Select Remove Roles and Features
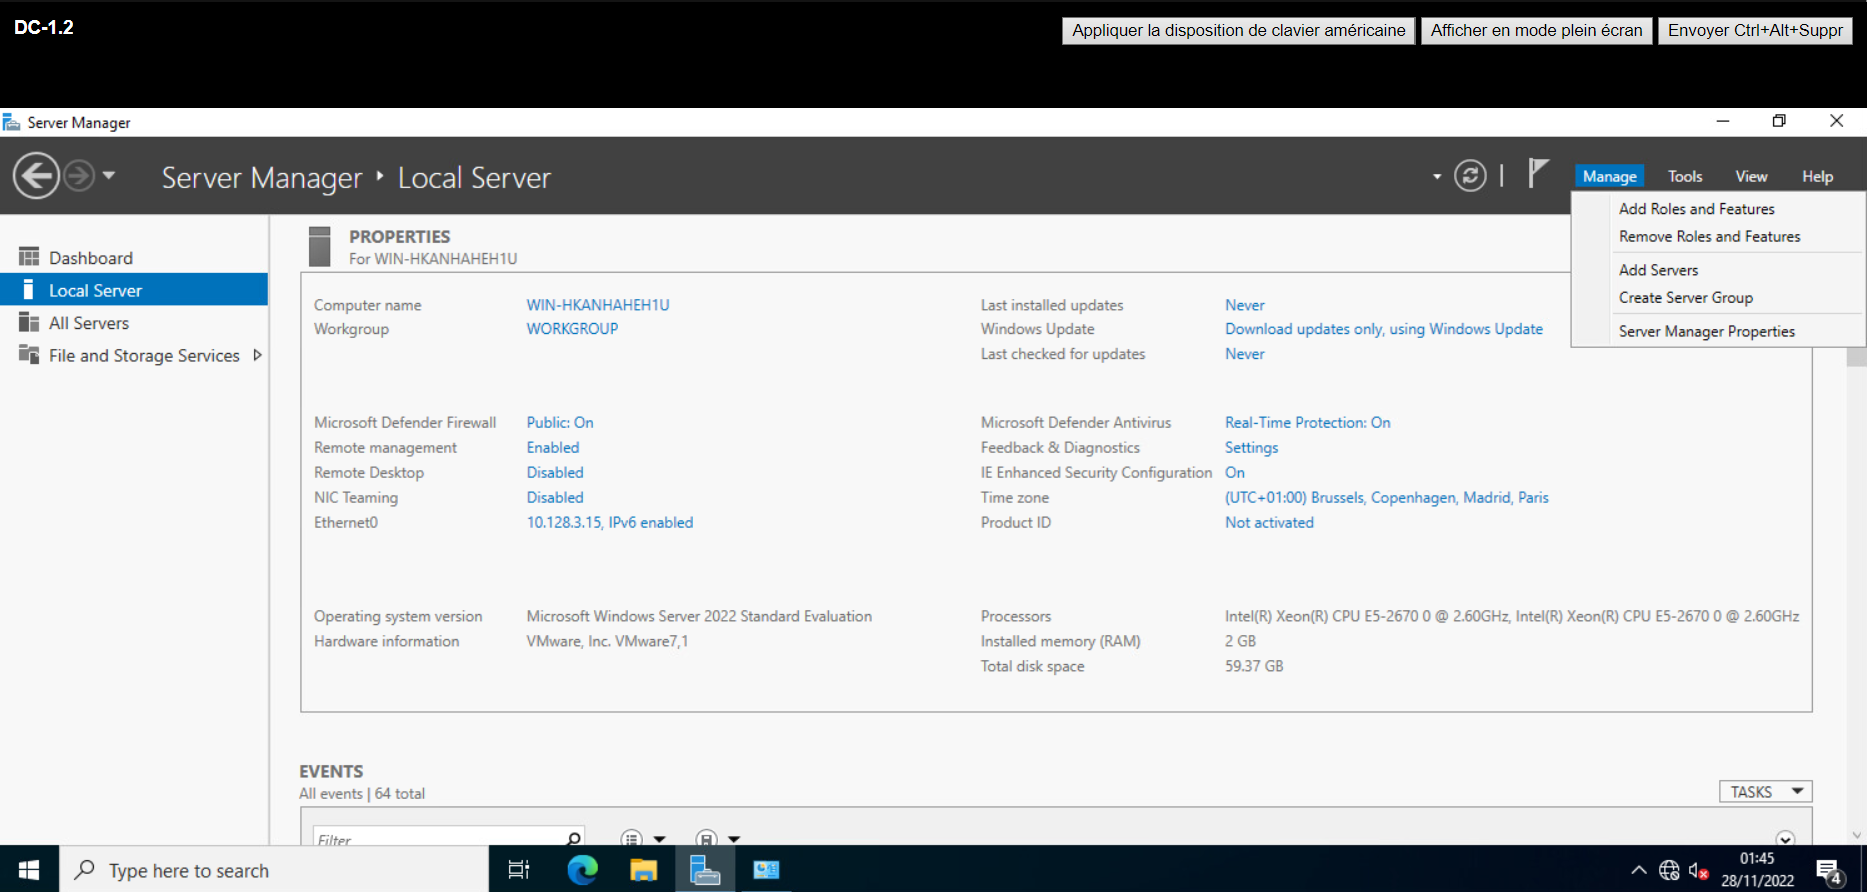The image size is (1867, 892). [x=1710, y=237]
